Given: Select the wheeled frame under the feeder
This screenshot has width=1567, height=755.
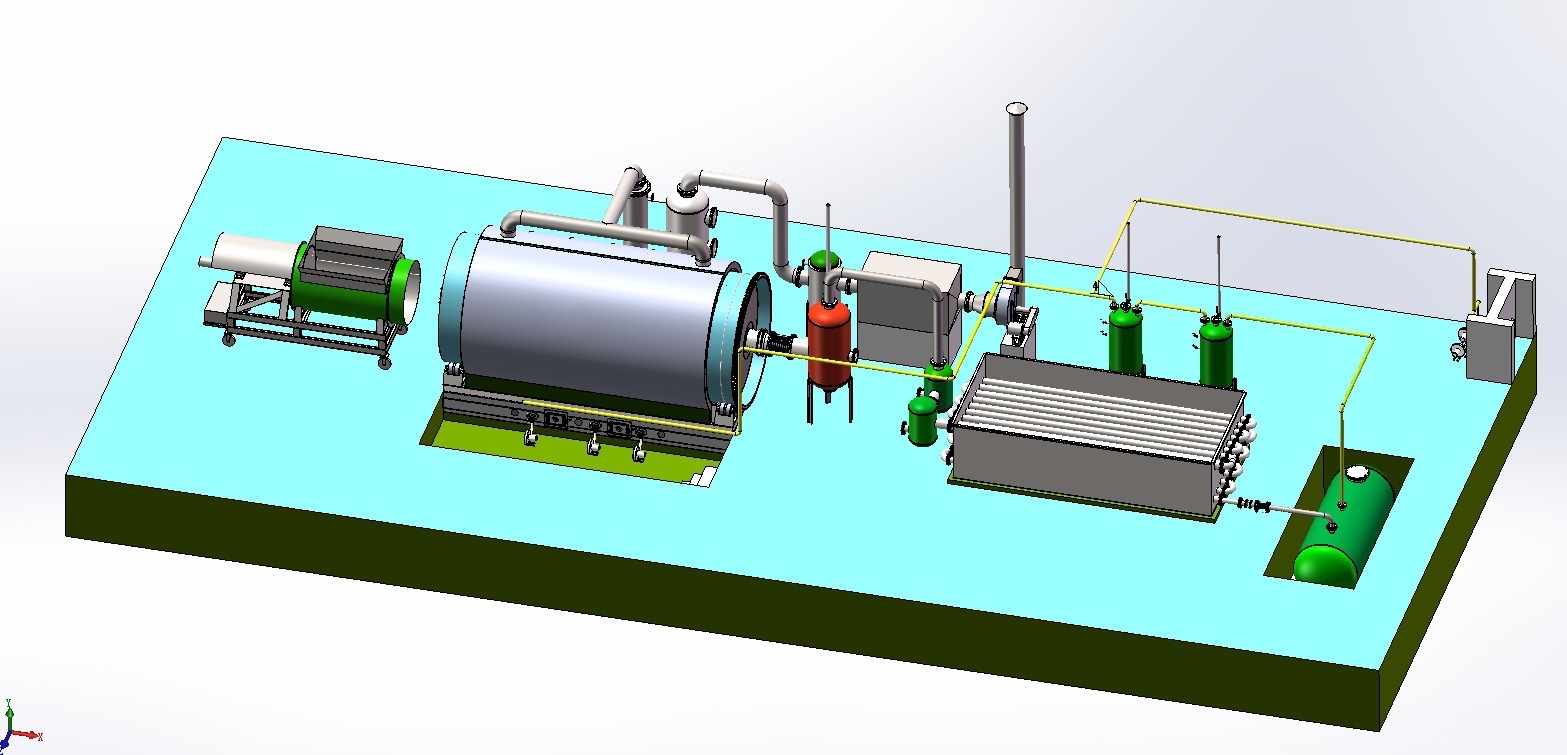Looking at the screenshot, I should pyautogui.click(x=300, y=320).
